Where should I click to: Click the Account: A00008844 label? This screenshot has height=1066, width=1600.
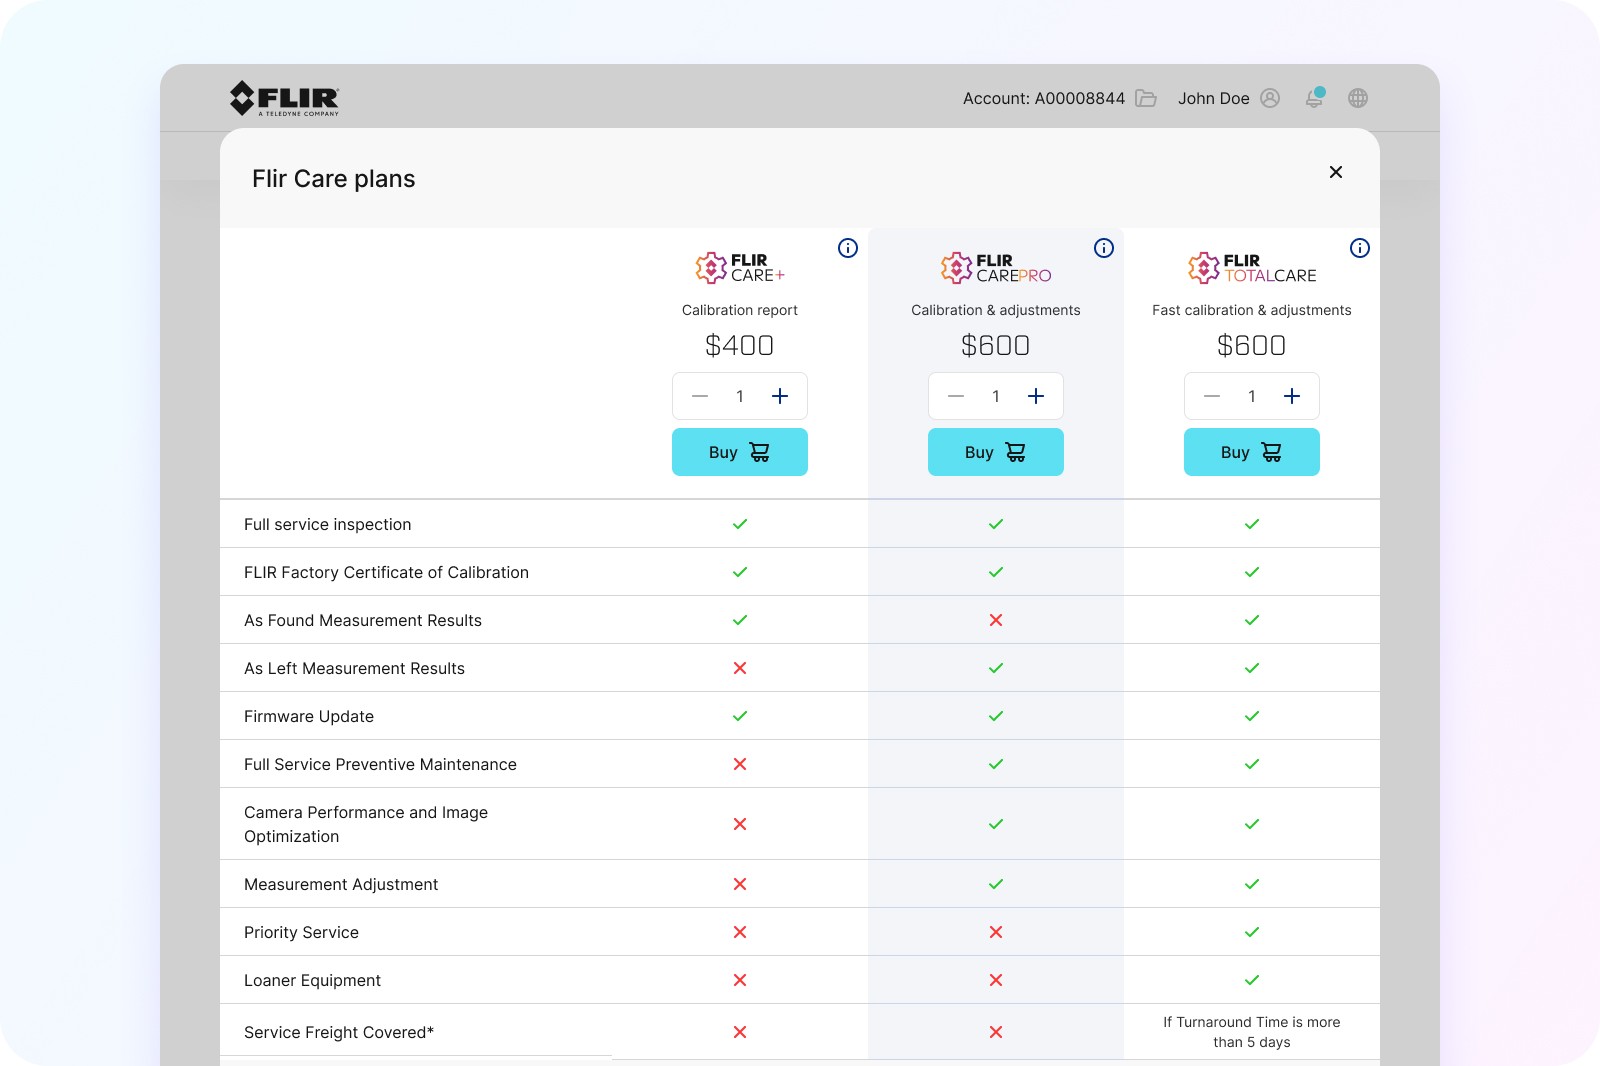pyautogui.click(x=1044, y=98)
